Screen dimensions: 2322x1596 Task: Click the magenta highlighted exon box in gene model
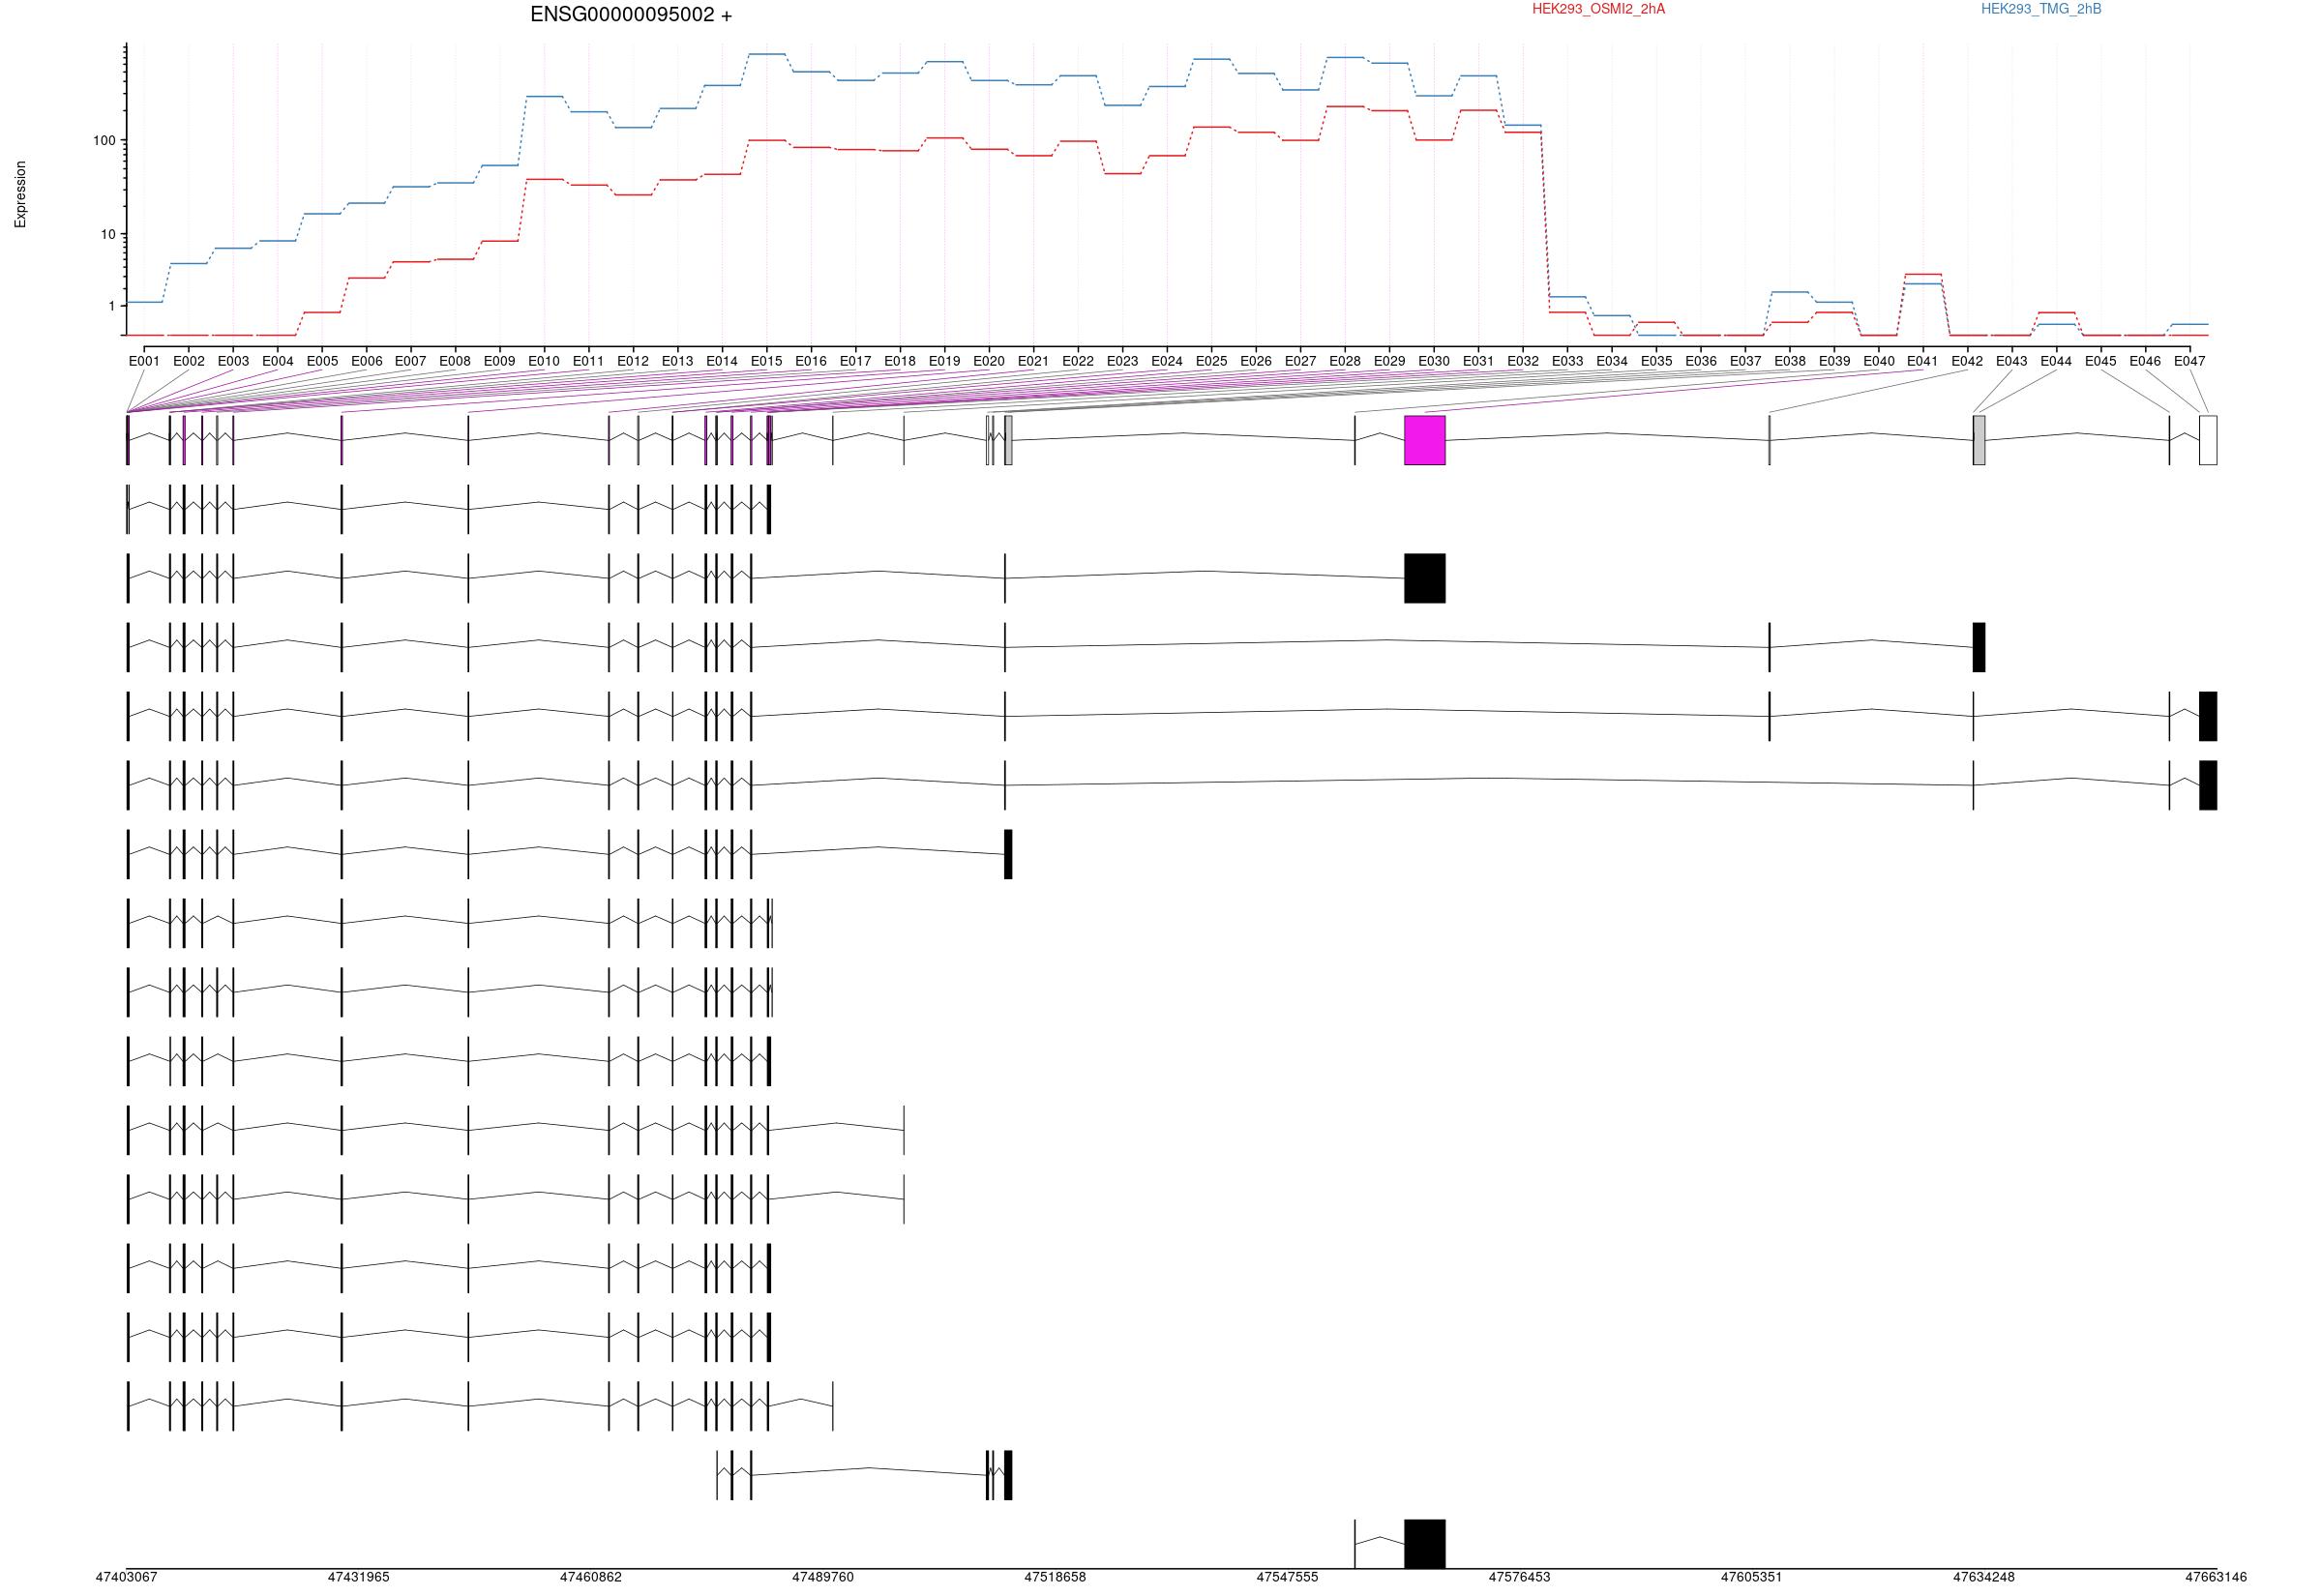pos(1425,440)
